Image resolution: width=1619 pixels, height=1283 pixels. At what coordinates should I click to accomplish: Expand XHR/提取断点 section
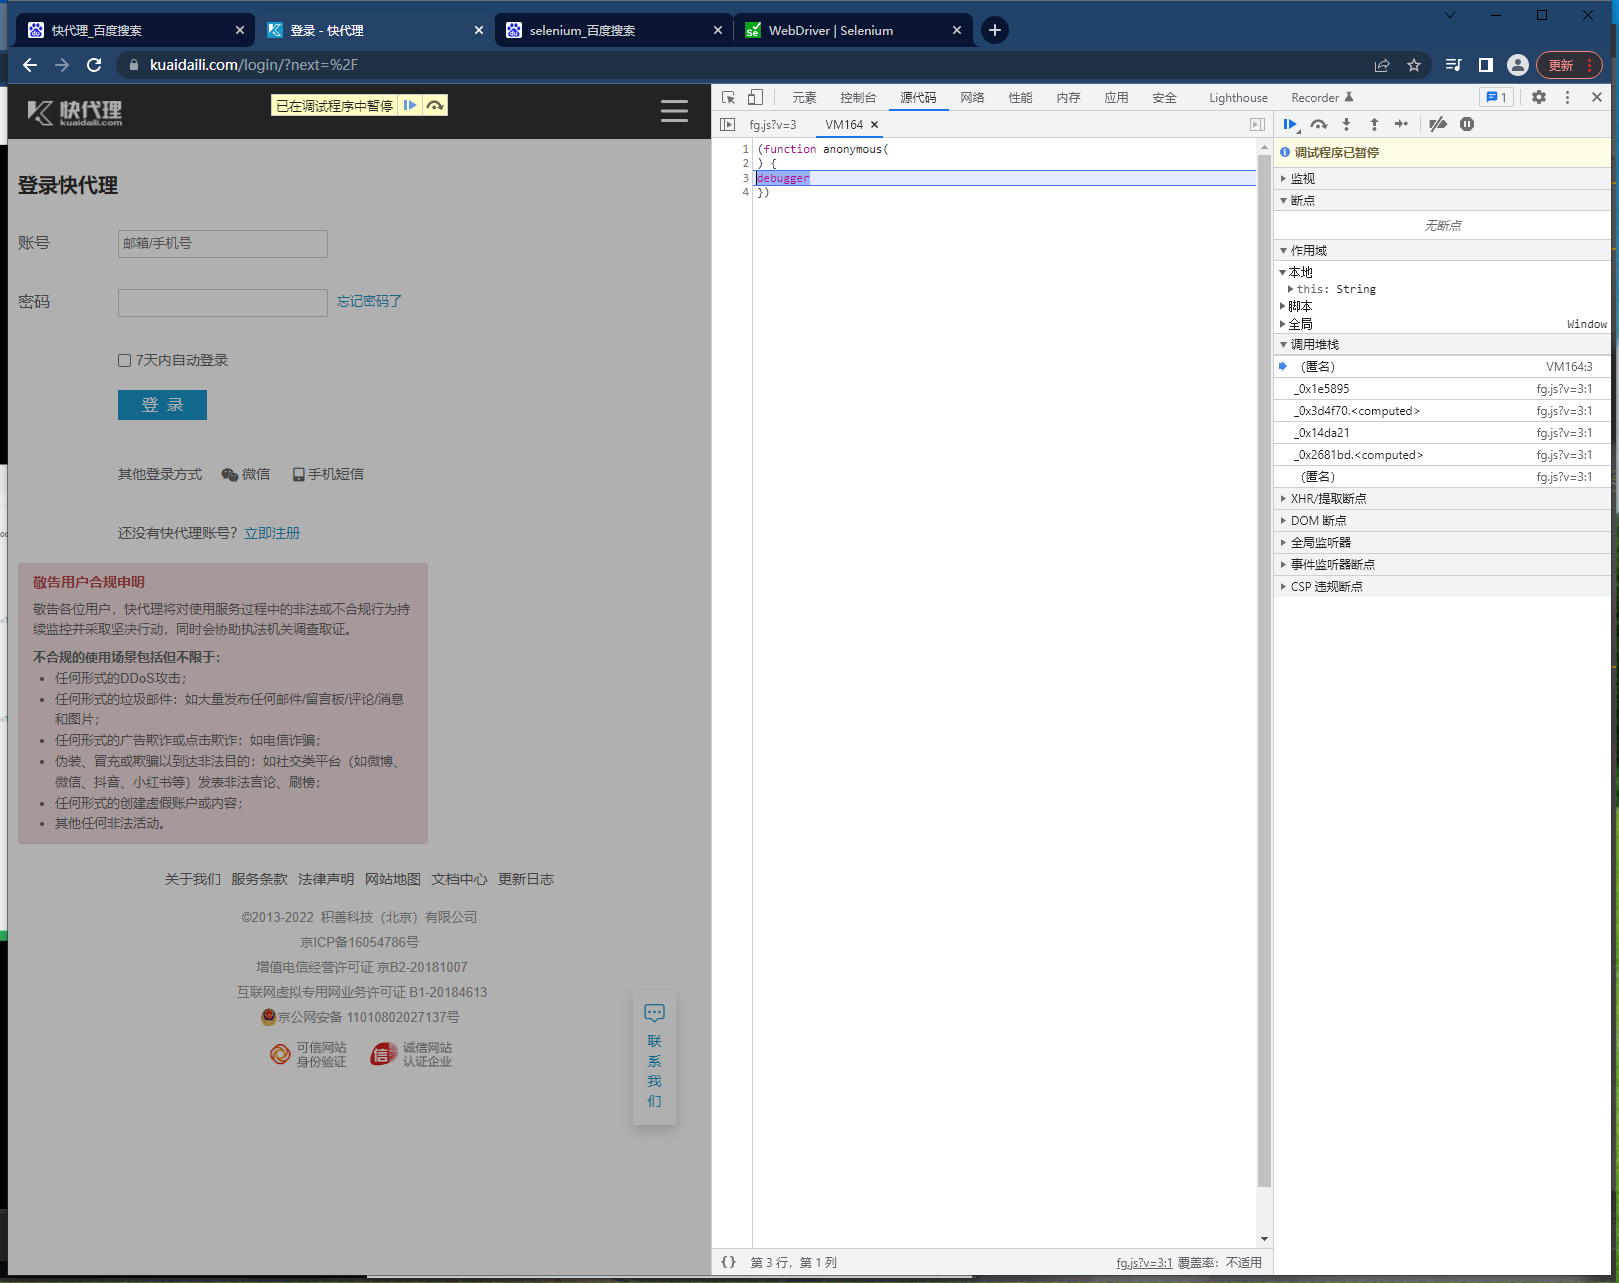[1443, 498]
